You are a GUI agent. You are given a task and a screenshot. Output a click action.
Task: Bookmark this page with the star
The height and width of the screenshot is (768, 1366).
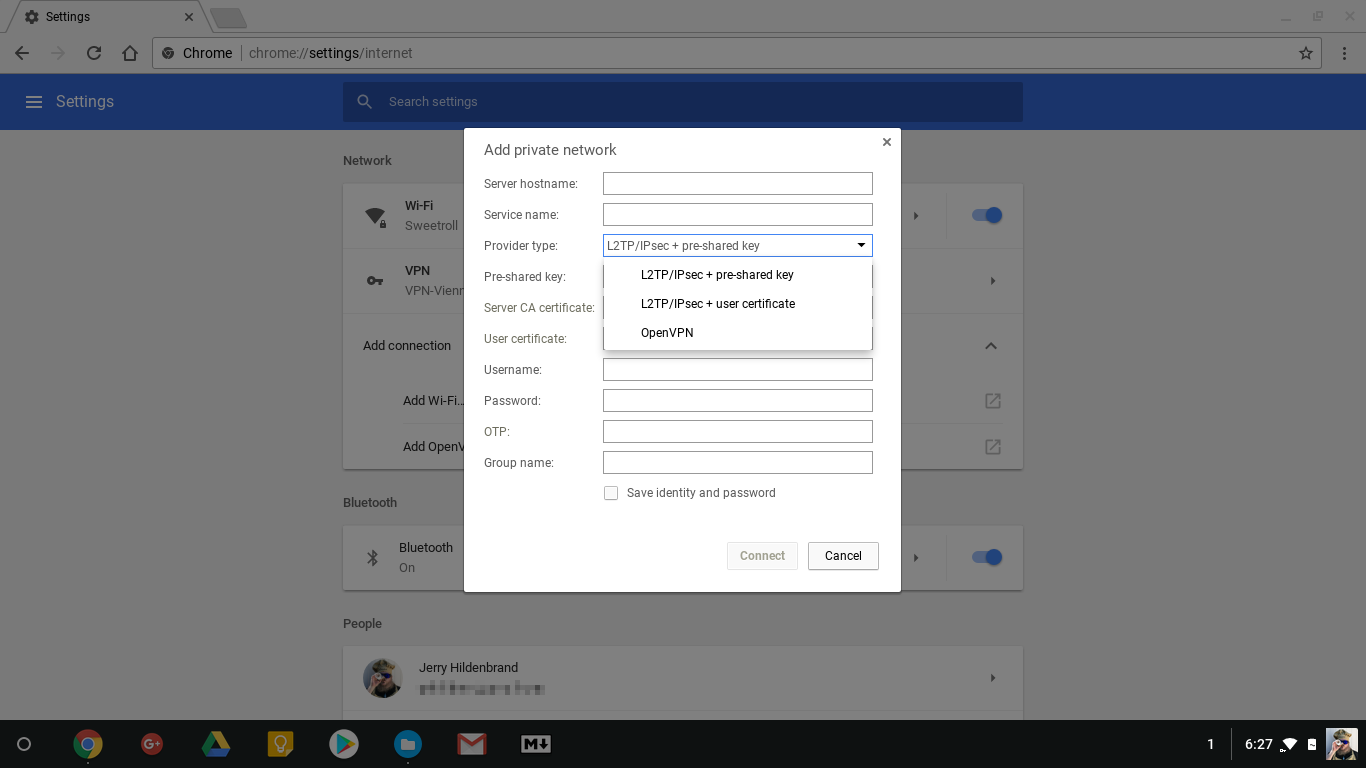[x=1305, y=53]
